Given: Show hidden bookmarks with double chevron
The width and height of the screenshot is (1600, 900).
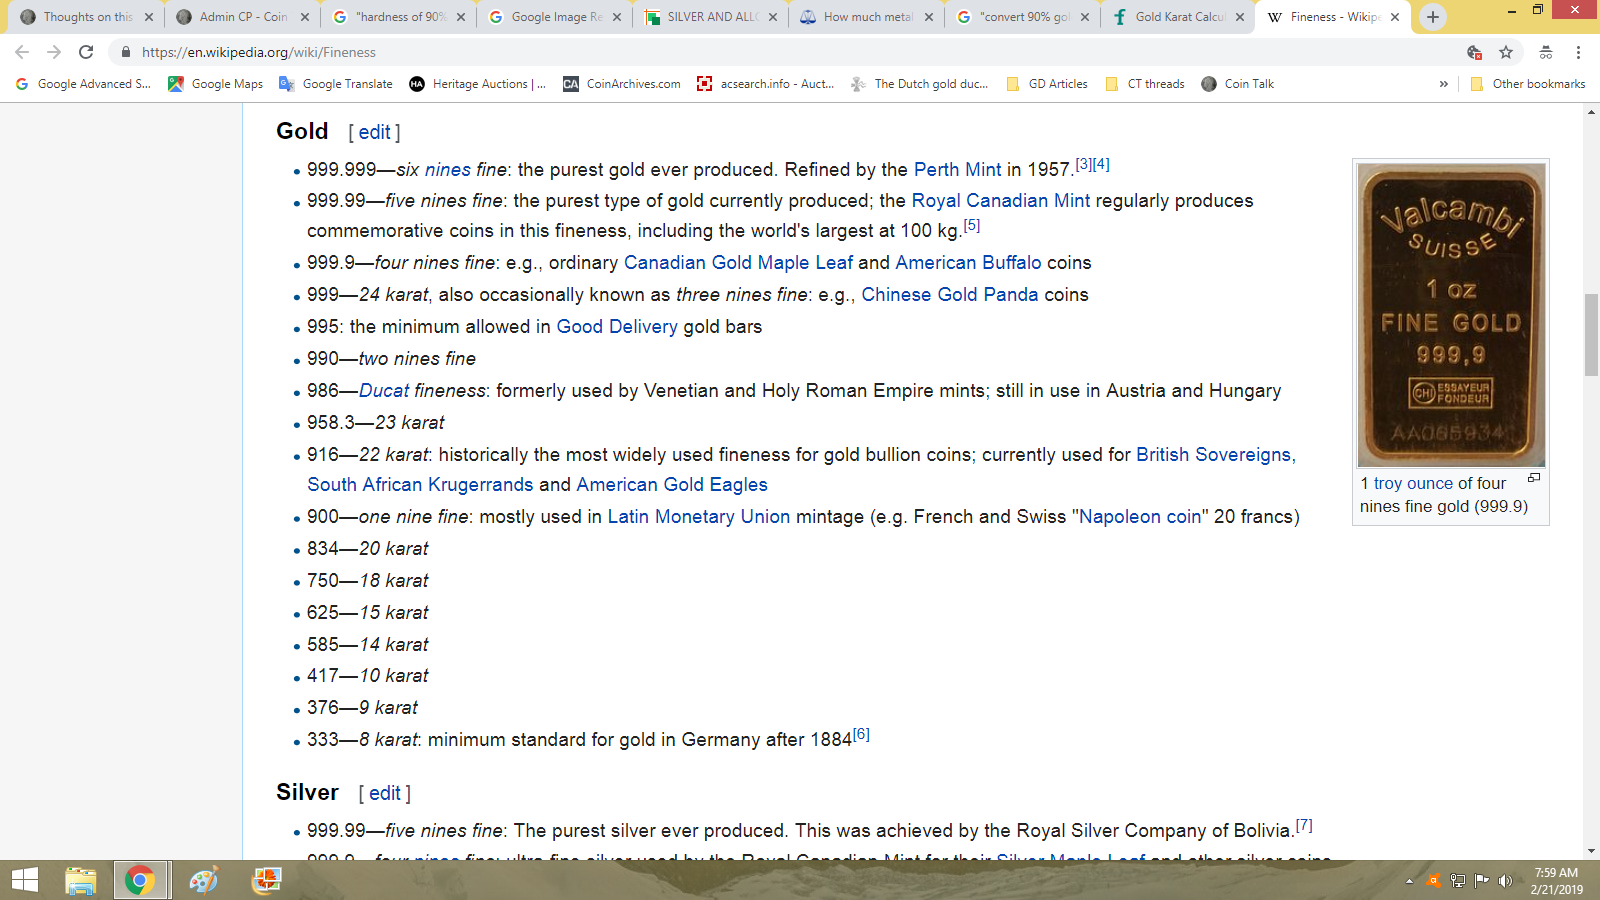Looking at the screenshot, I should click(x=1443, y=84).
